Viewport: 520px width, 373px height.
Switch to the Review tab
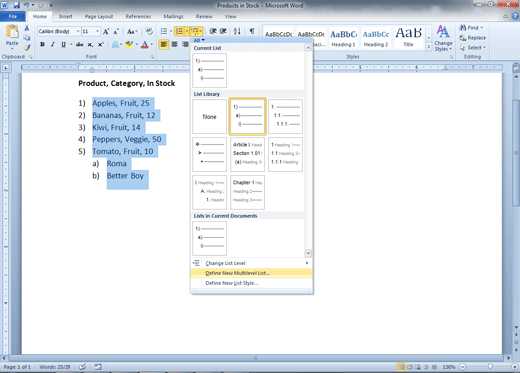pos(204,16)
